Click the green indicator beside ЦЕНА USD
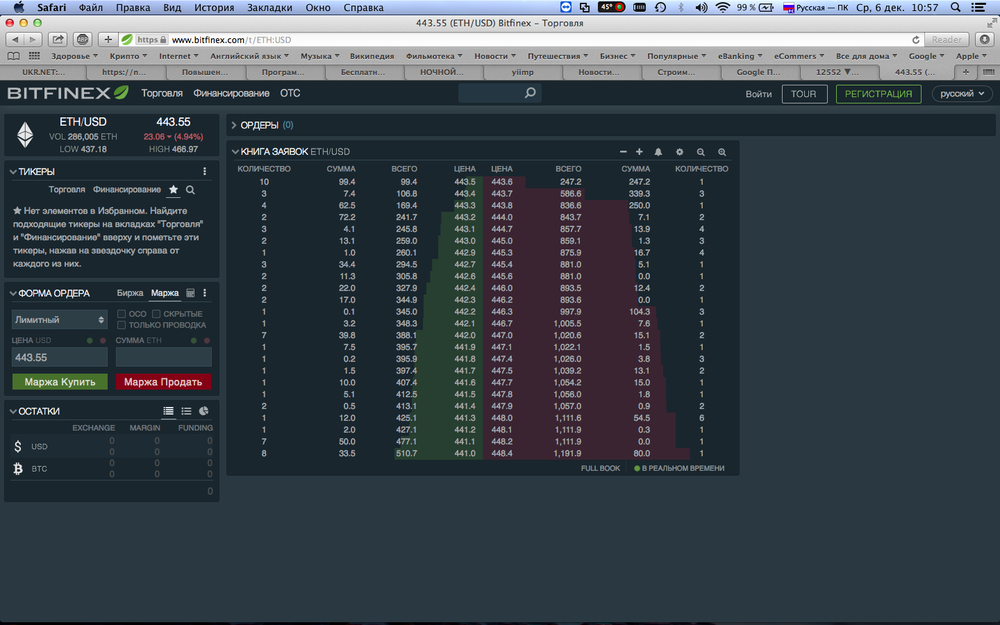This screenshot has height=625, width=1000. pos(90,341)
